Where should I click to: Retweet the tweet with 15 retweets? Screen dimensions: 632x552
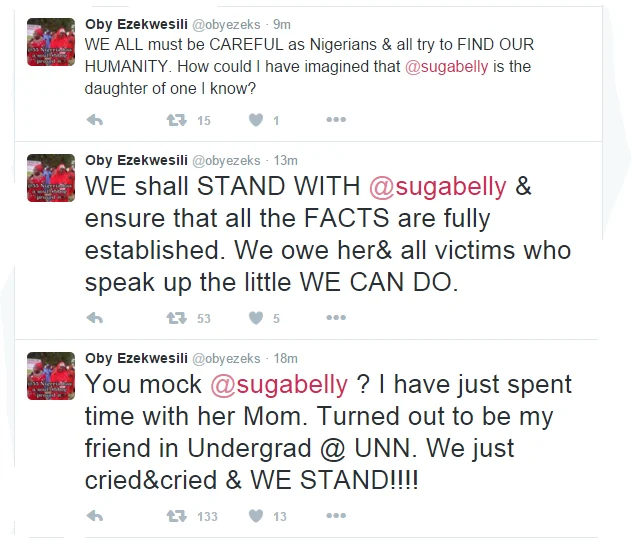point(177,120)
